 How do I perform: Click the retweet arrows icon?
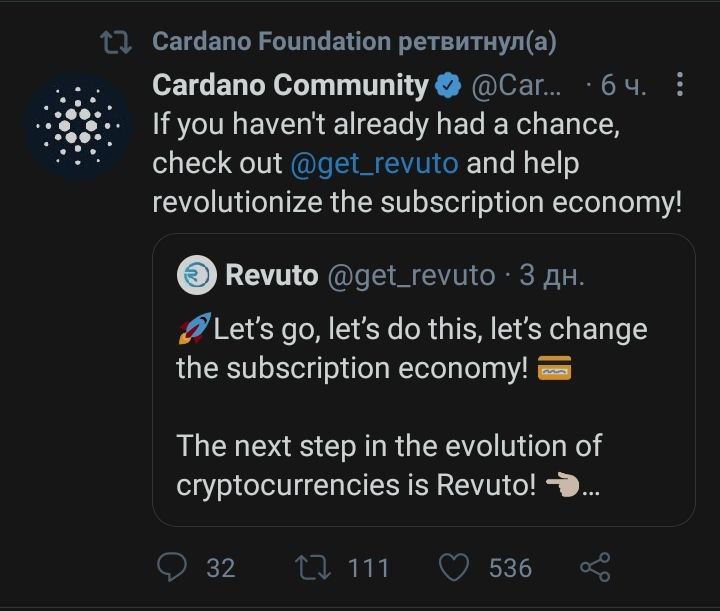(315, 568)
